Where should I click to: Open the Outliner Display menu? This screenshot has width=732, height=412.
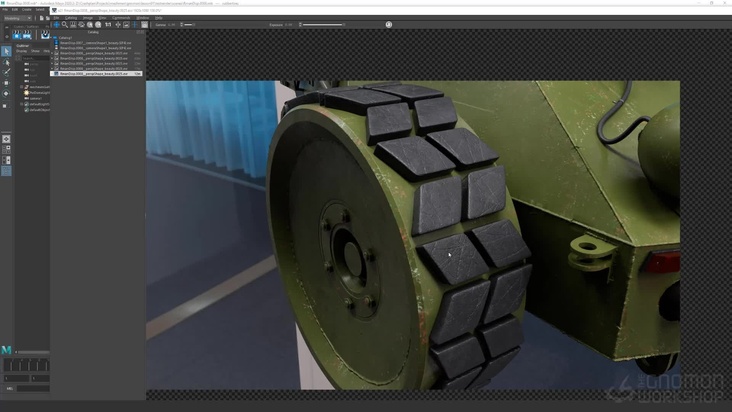point(22,51)
